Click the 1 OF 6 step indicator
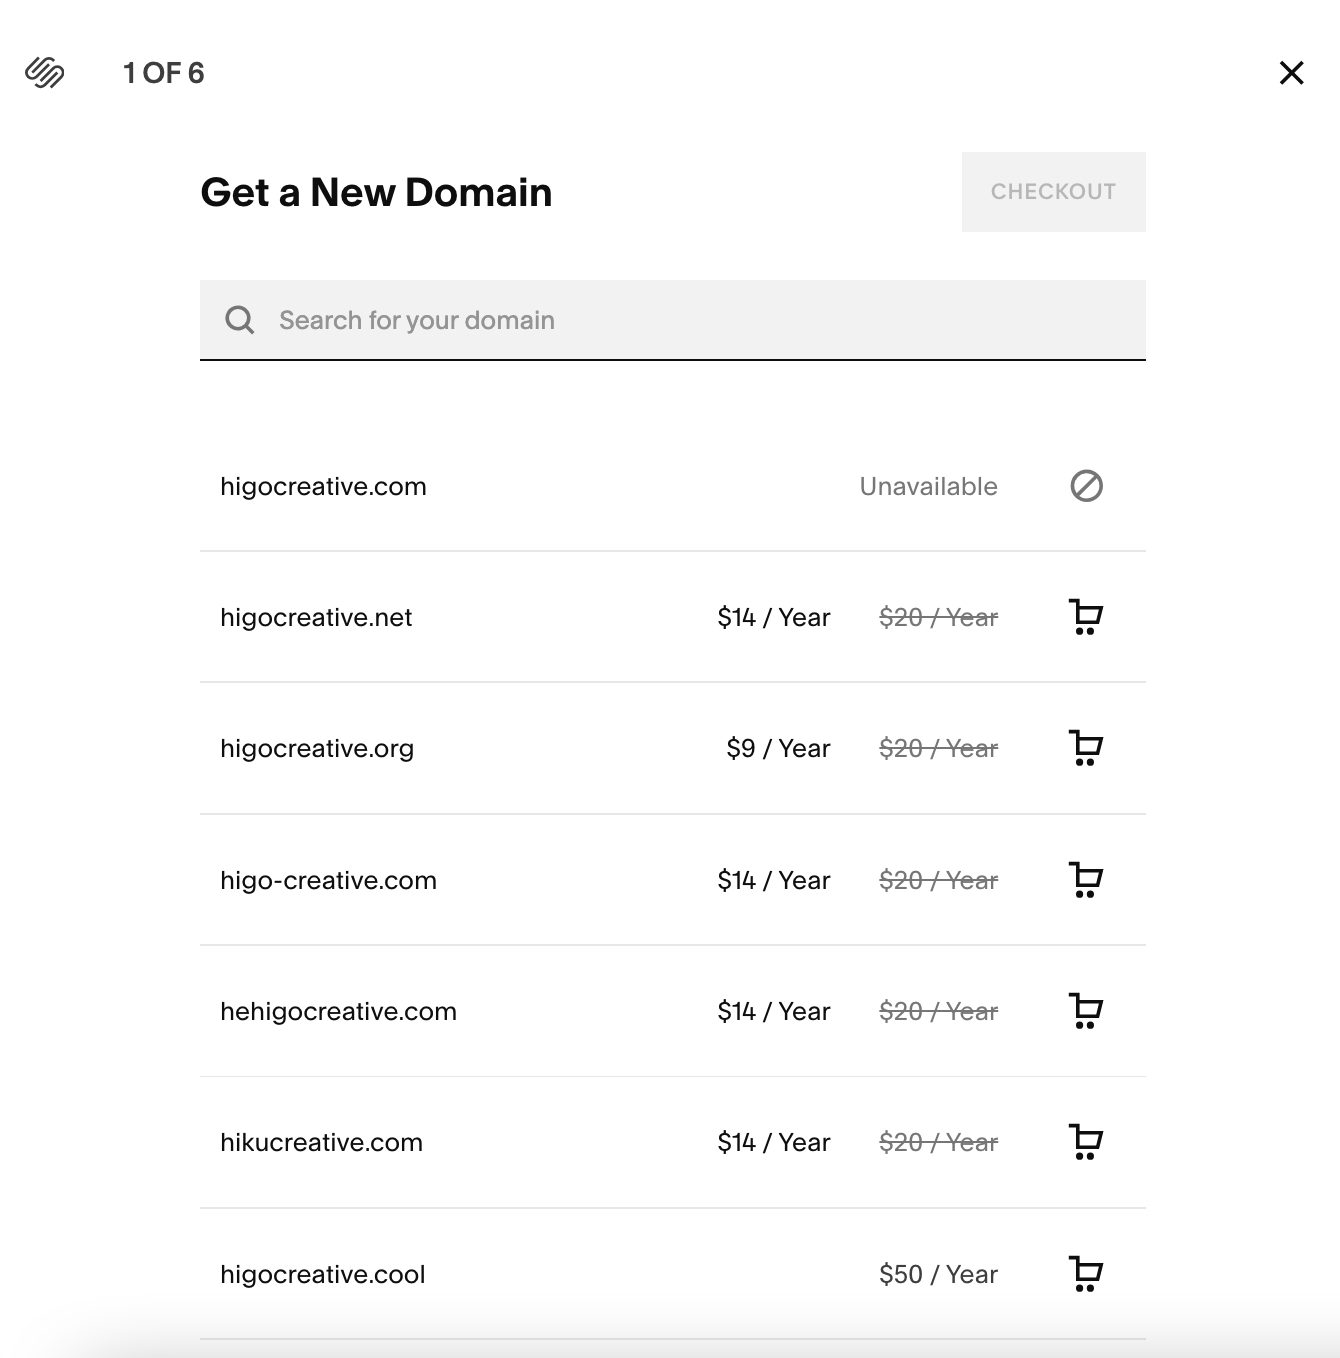 tap(163, 73)
